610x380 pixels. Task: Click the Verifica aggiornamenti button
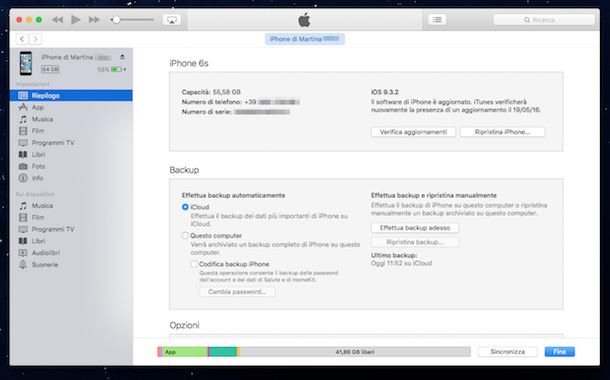click(413, 132)
